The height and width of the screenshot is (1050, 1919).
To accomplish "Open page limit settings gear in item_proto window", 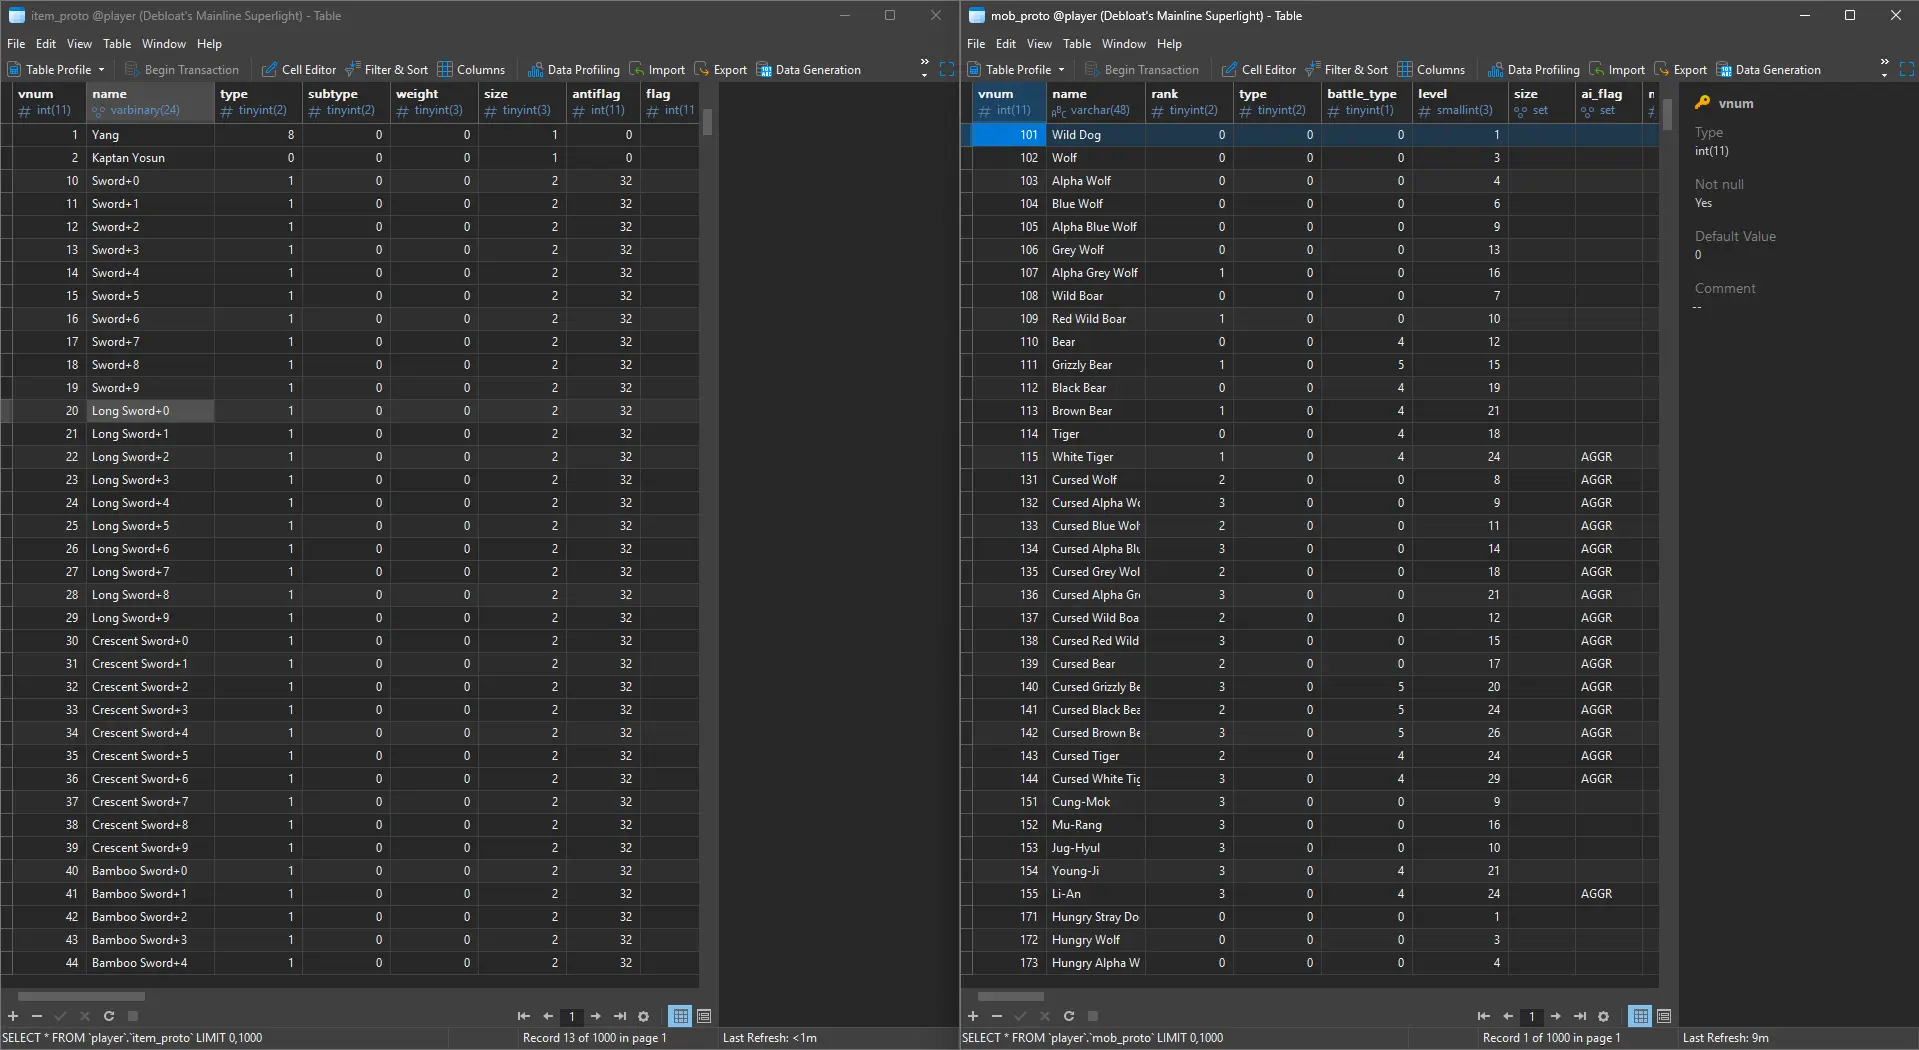I will click(x=644, y=1016).
